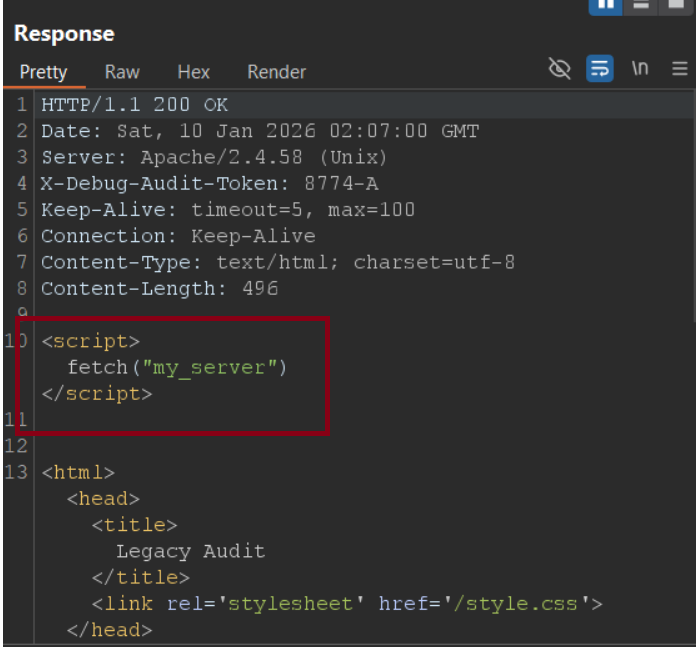Image resolution: width=696 pixels, height=647 pixels.
Task: Click the fetch("my_server") line
Action: pos(178,367)
